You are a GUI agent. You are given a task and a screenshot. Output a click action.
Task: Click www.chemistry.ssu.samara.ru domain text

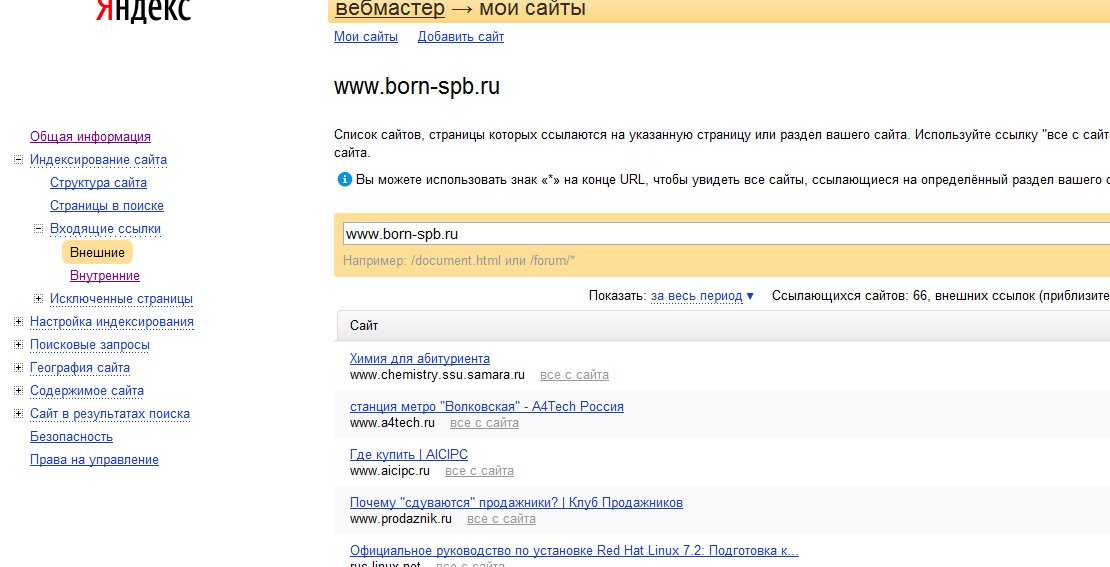[x=437, y=375]
